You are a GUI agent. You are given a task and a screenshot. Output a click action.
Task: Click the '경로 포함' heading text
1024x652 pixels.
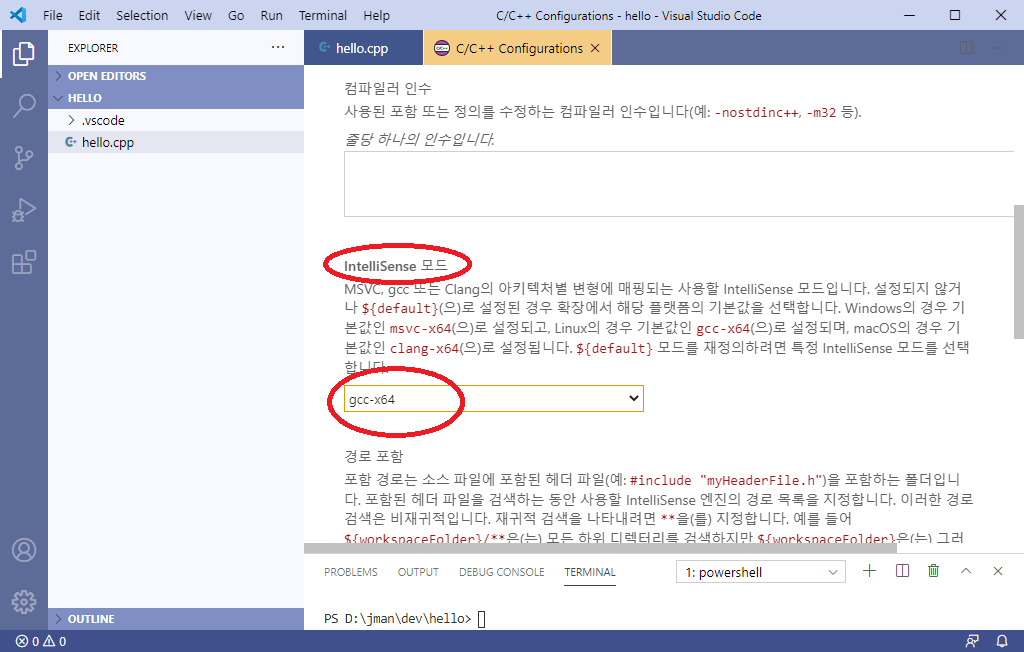click(x=374, y=456)
